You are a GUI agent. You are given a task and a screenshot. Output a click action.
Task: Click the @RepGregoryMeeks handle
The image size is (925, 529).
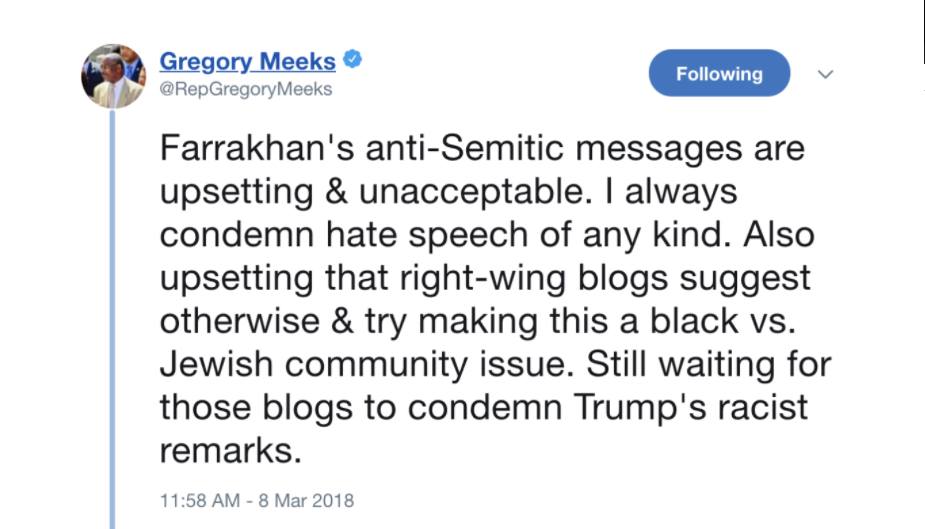[245, 89]
